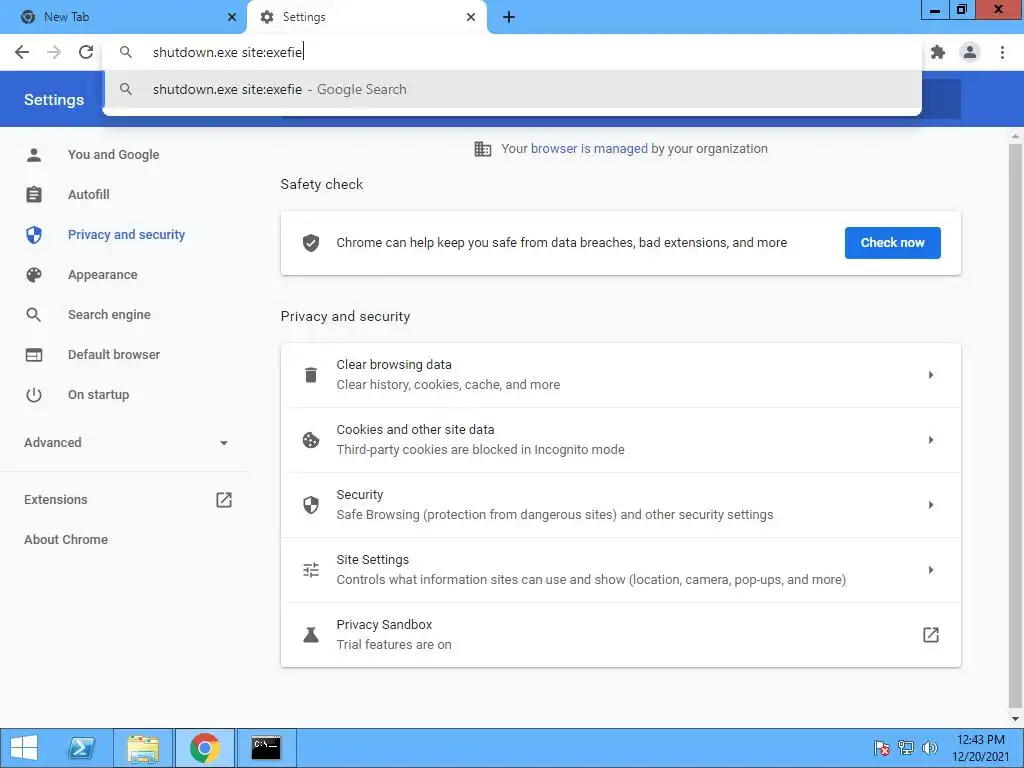Open the Chrome profile avatar

(970, 52)
